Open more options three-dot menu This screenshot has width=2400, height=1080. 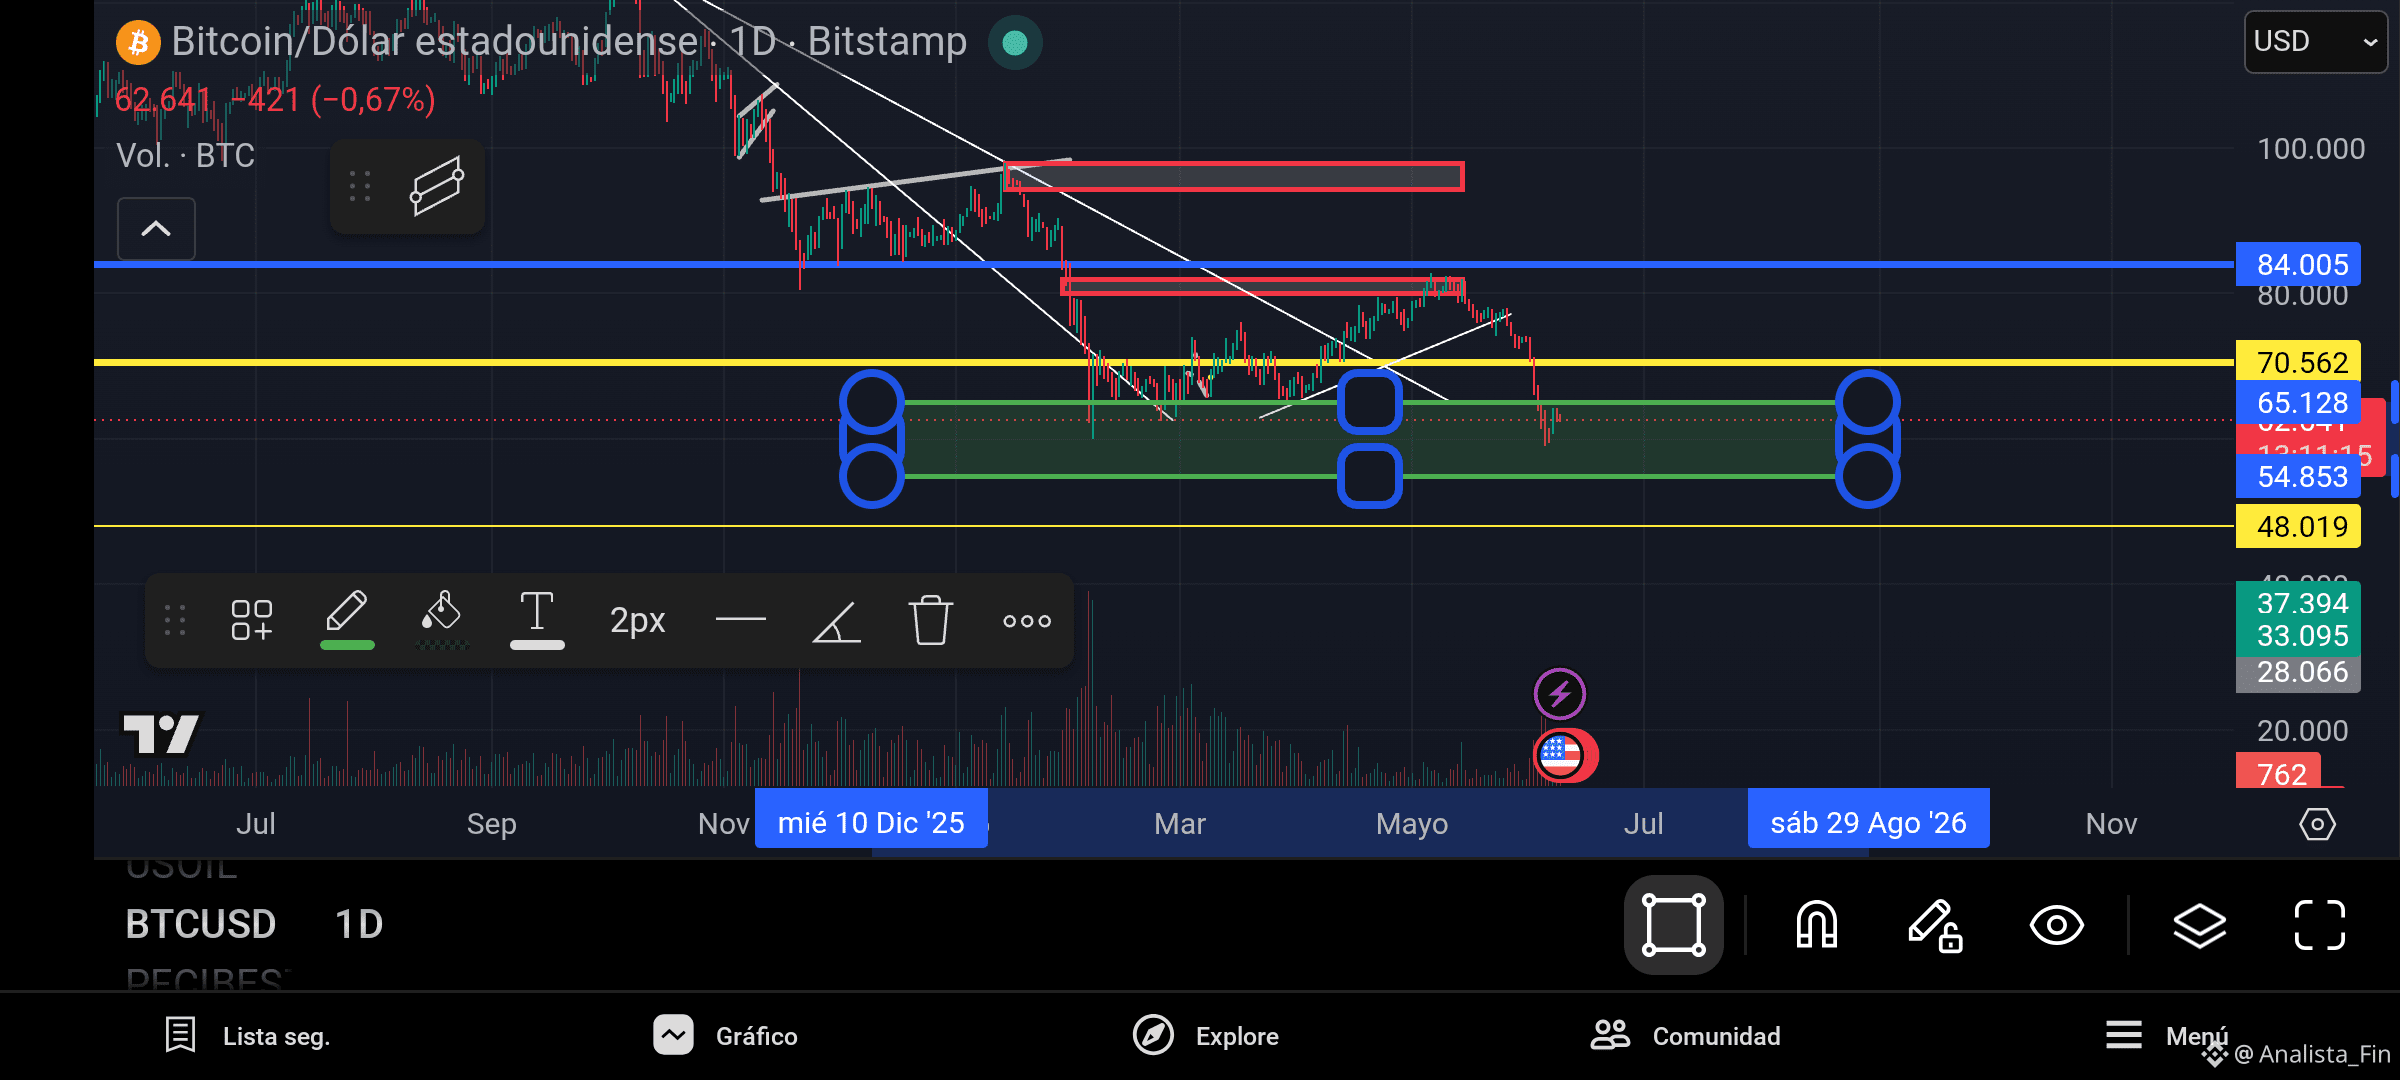coord(1027,621)
